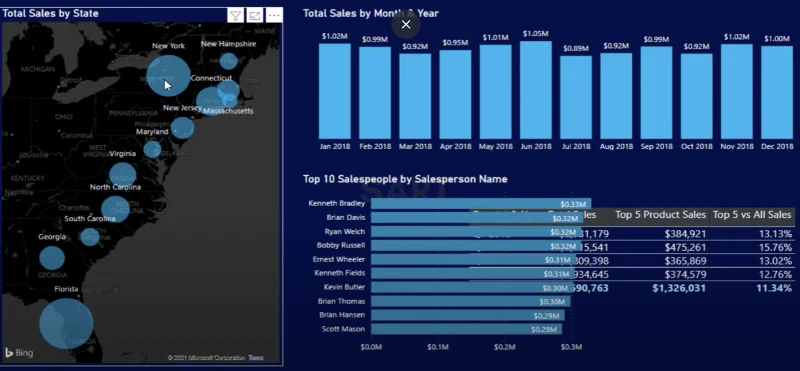Viewport: 800px width, 371px height.
Task: Select the Virginia bubble on map
Action: tap(122, 175)
